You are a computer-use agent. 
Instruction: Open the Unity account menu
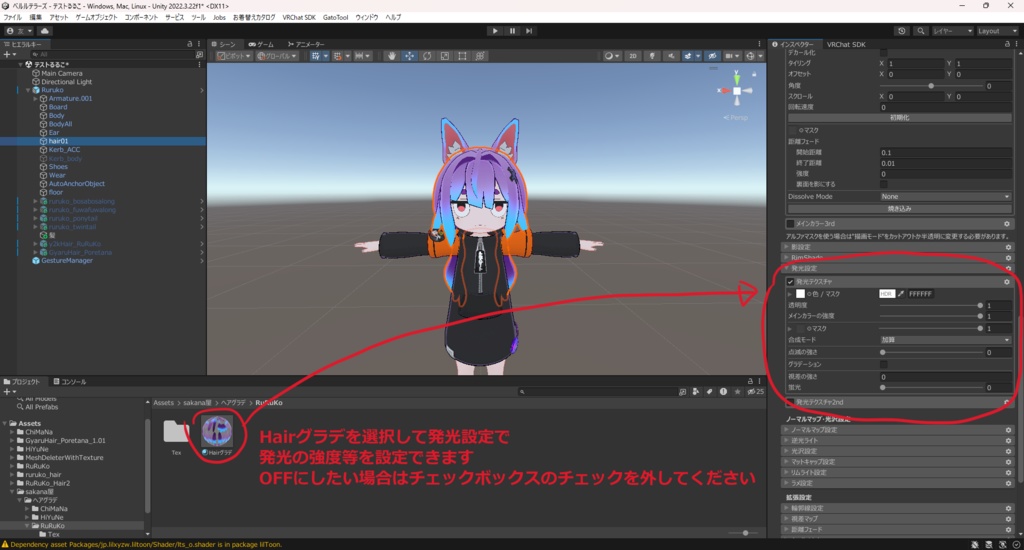(x=19, y=31)
